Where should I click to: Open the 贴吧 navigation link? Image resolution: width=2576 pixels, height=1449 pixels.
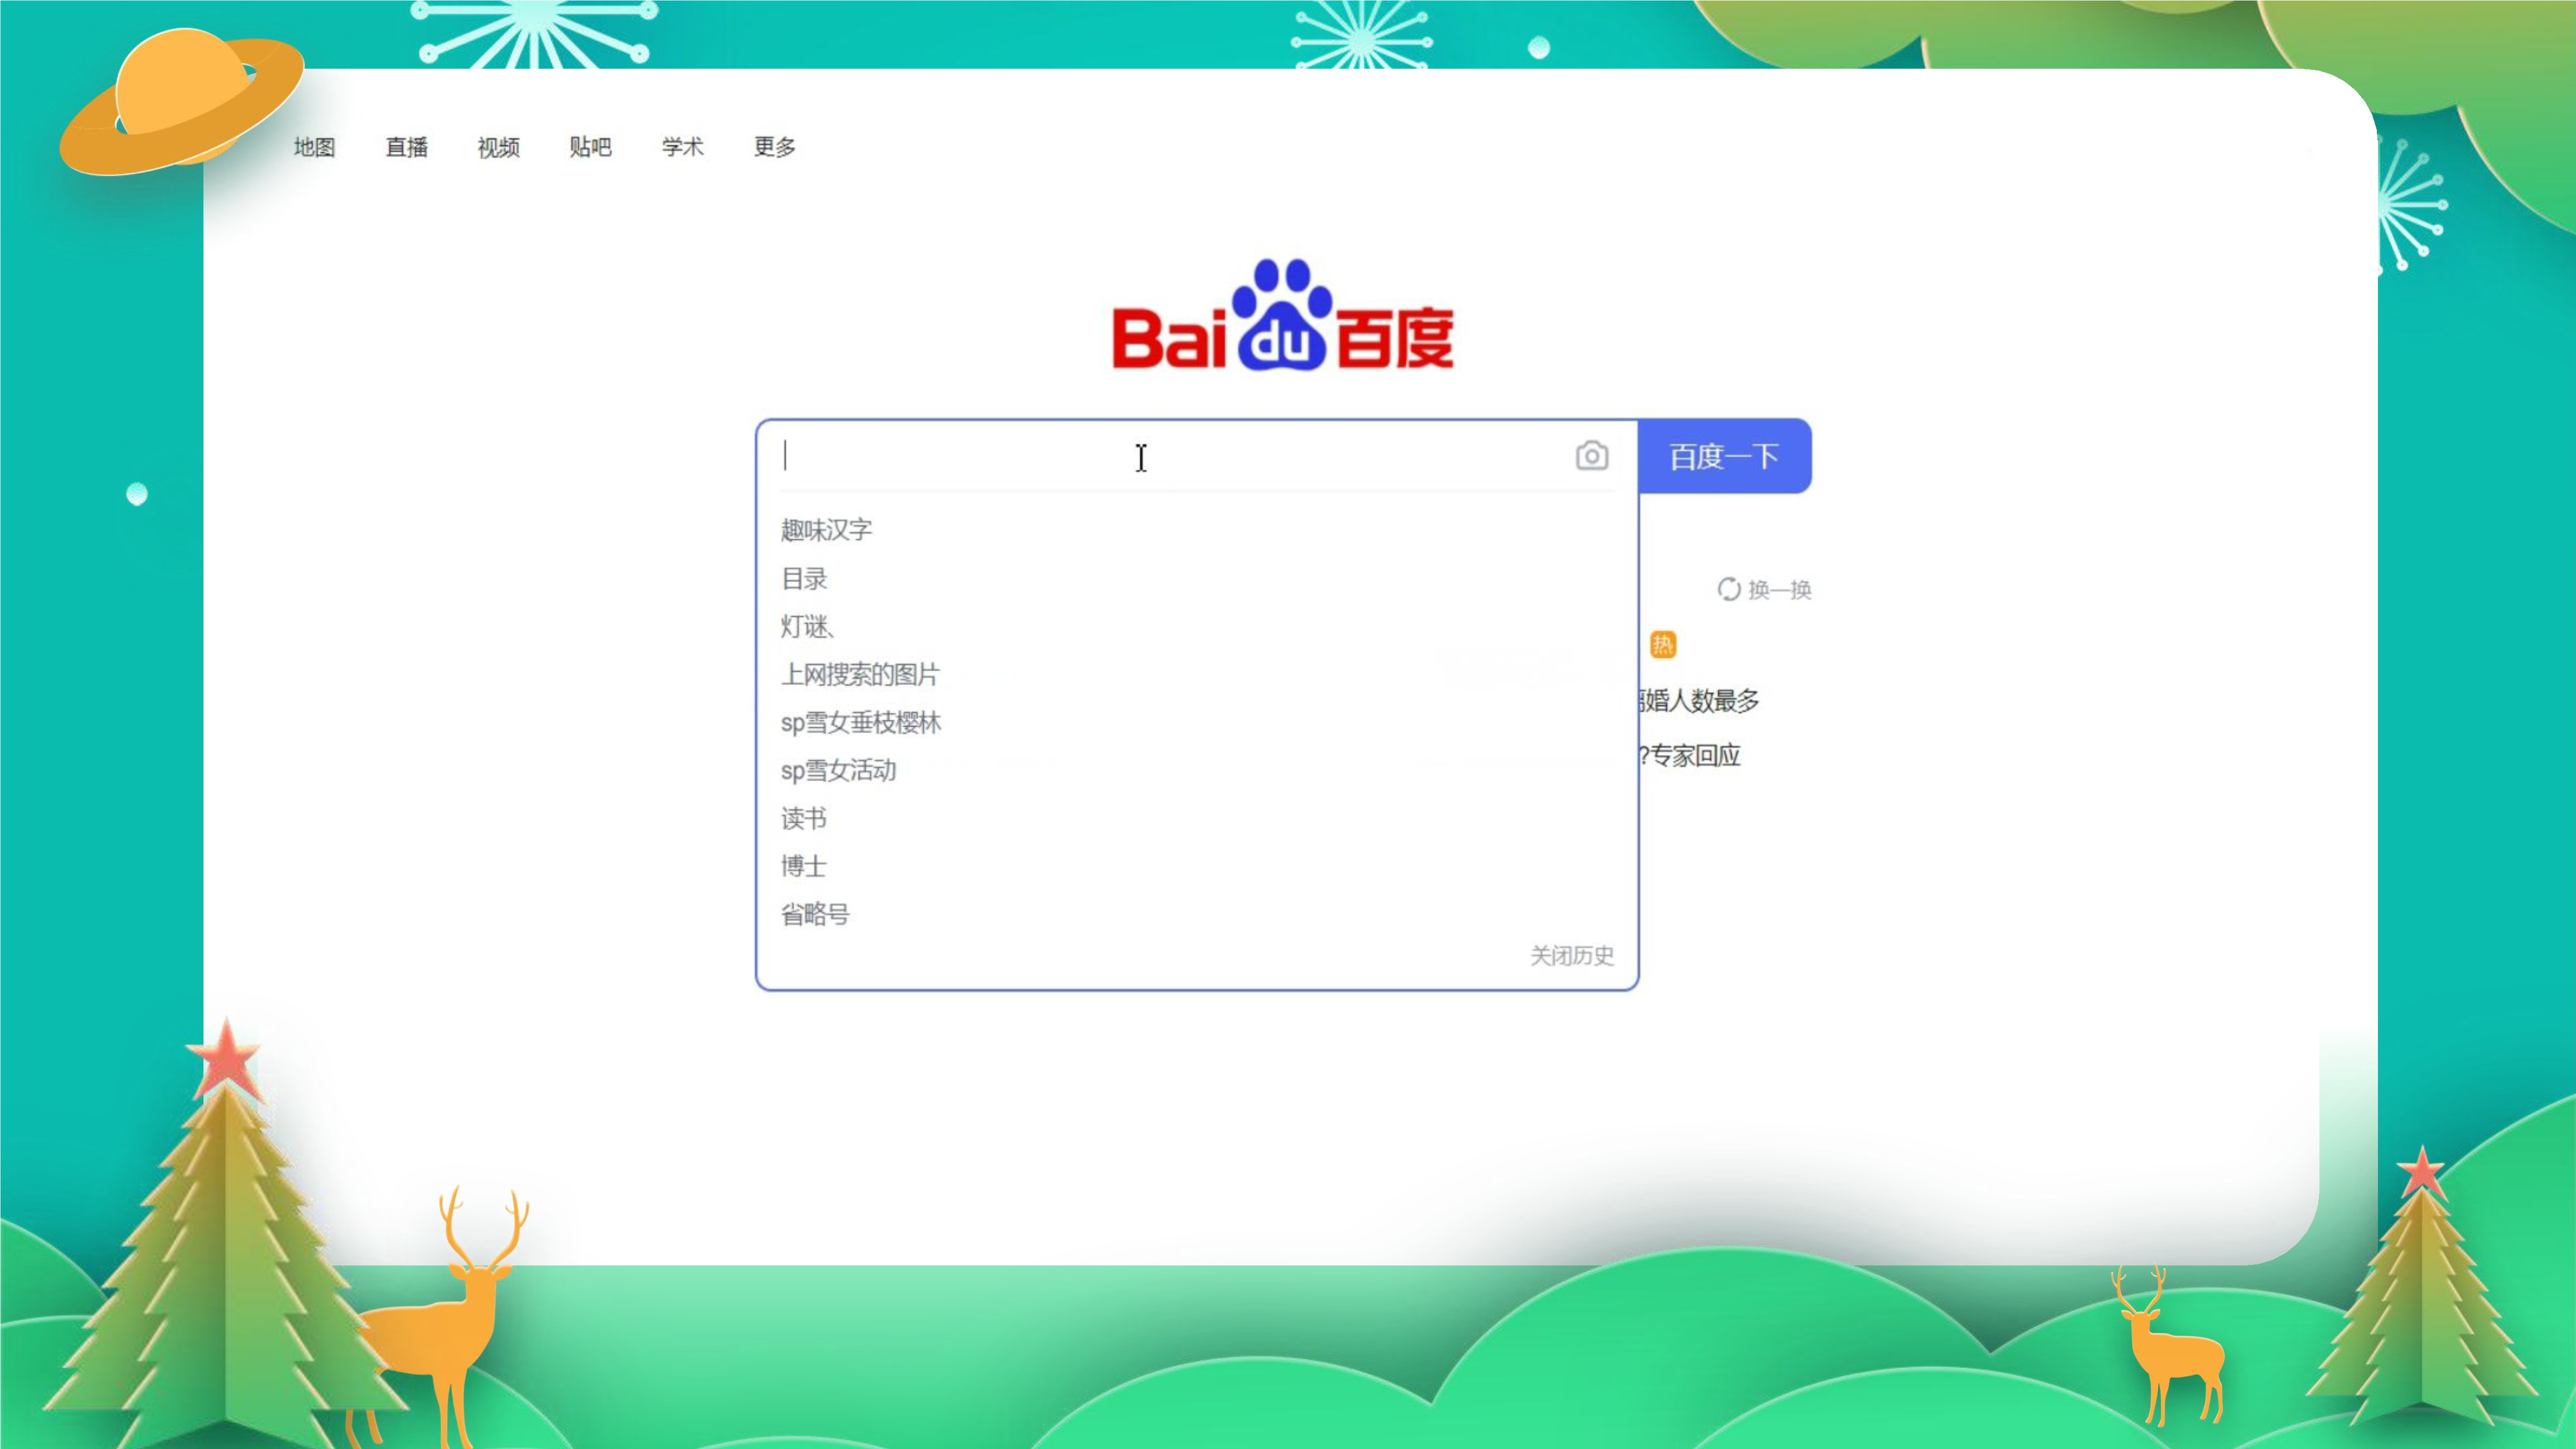pyautogui.click(x=590, y=148)
